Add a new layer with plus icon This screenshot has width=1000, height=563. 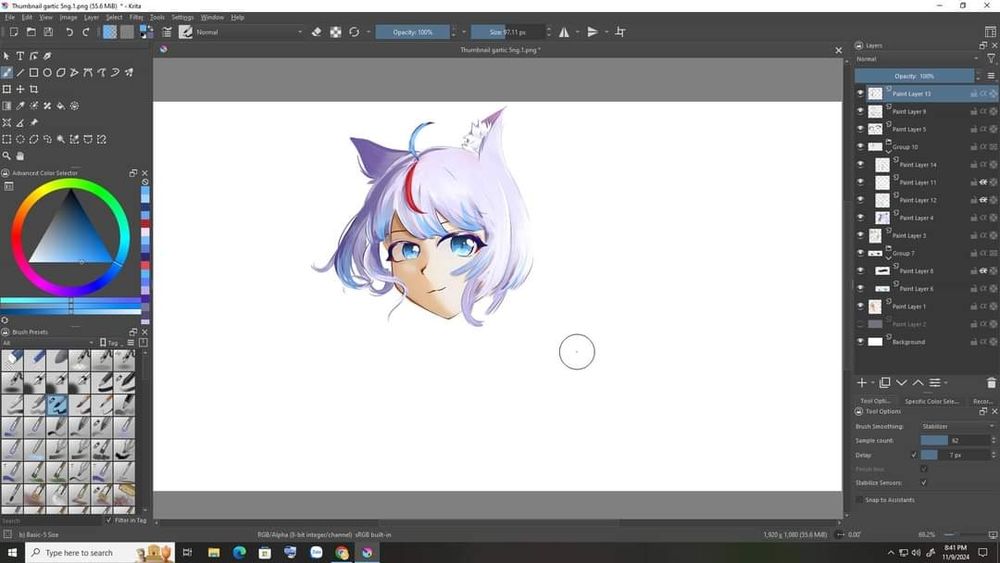862,383
